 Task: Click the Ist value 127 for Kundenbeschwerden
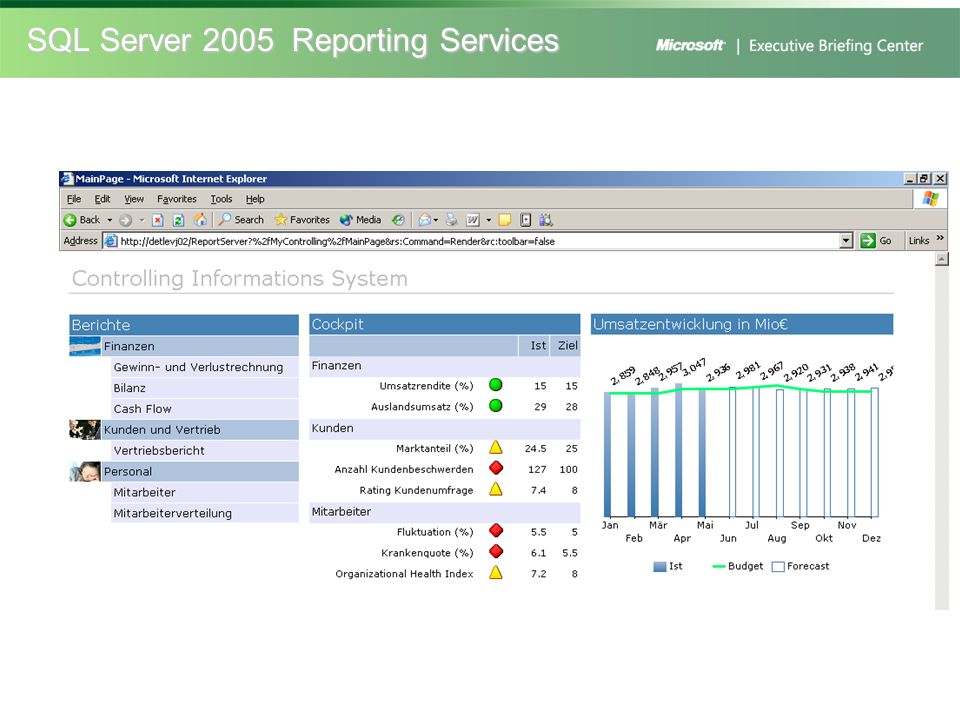coord(537,470)
